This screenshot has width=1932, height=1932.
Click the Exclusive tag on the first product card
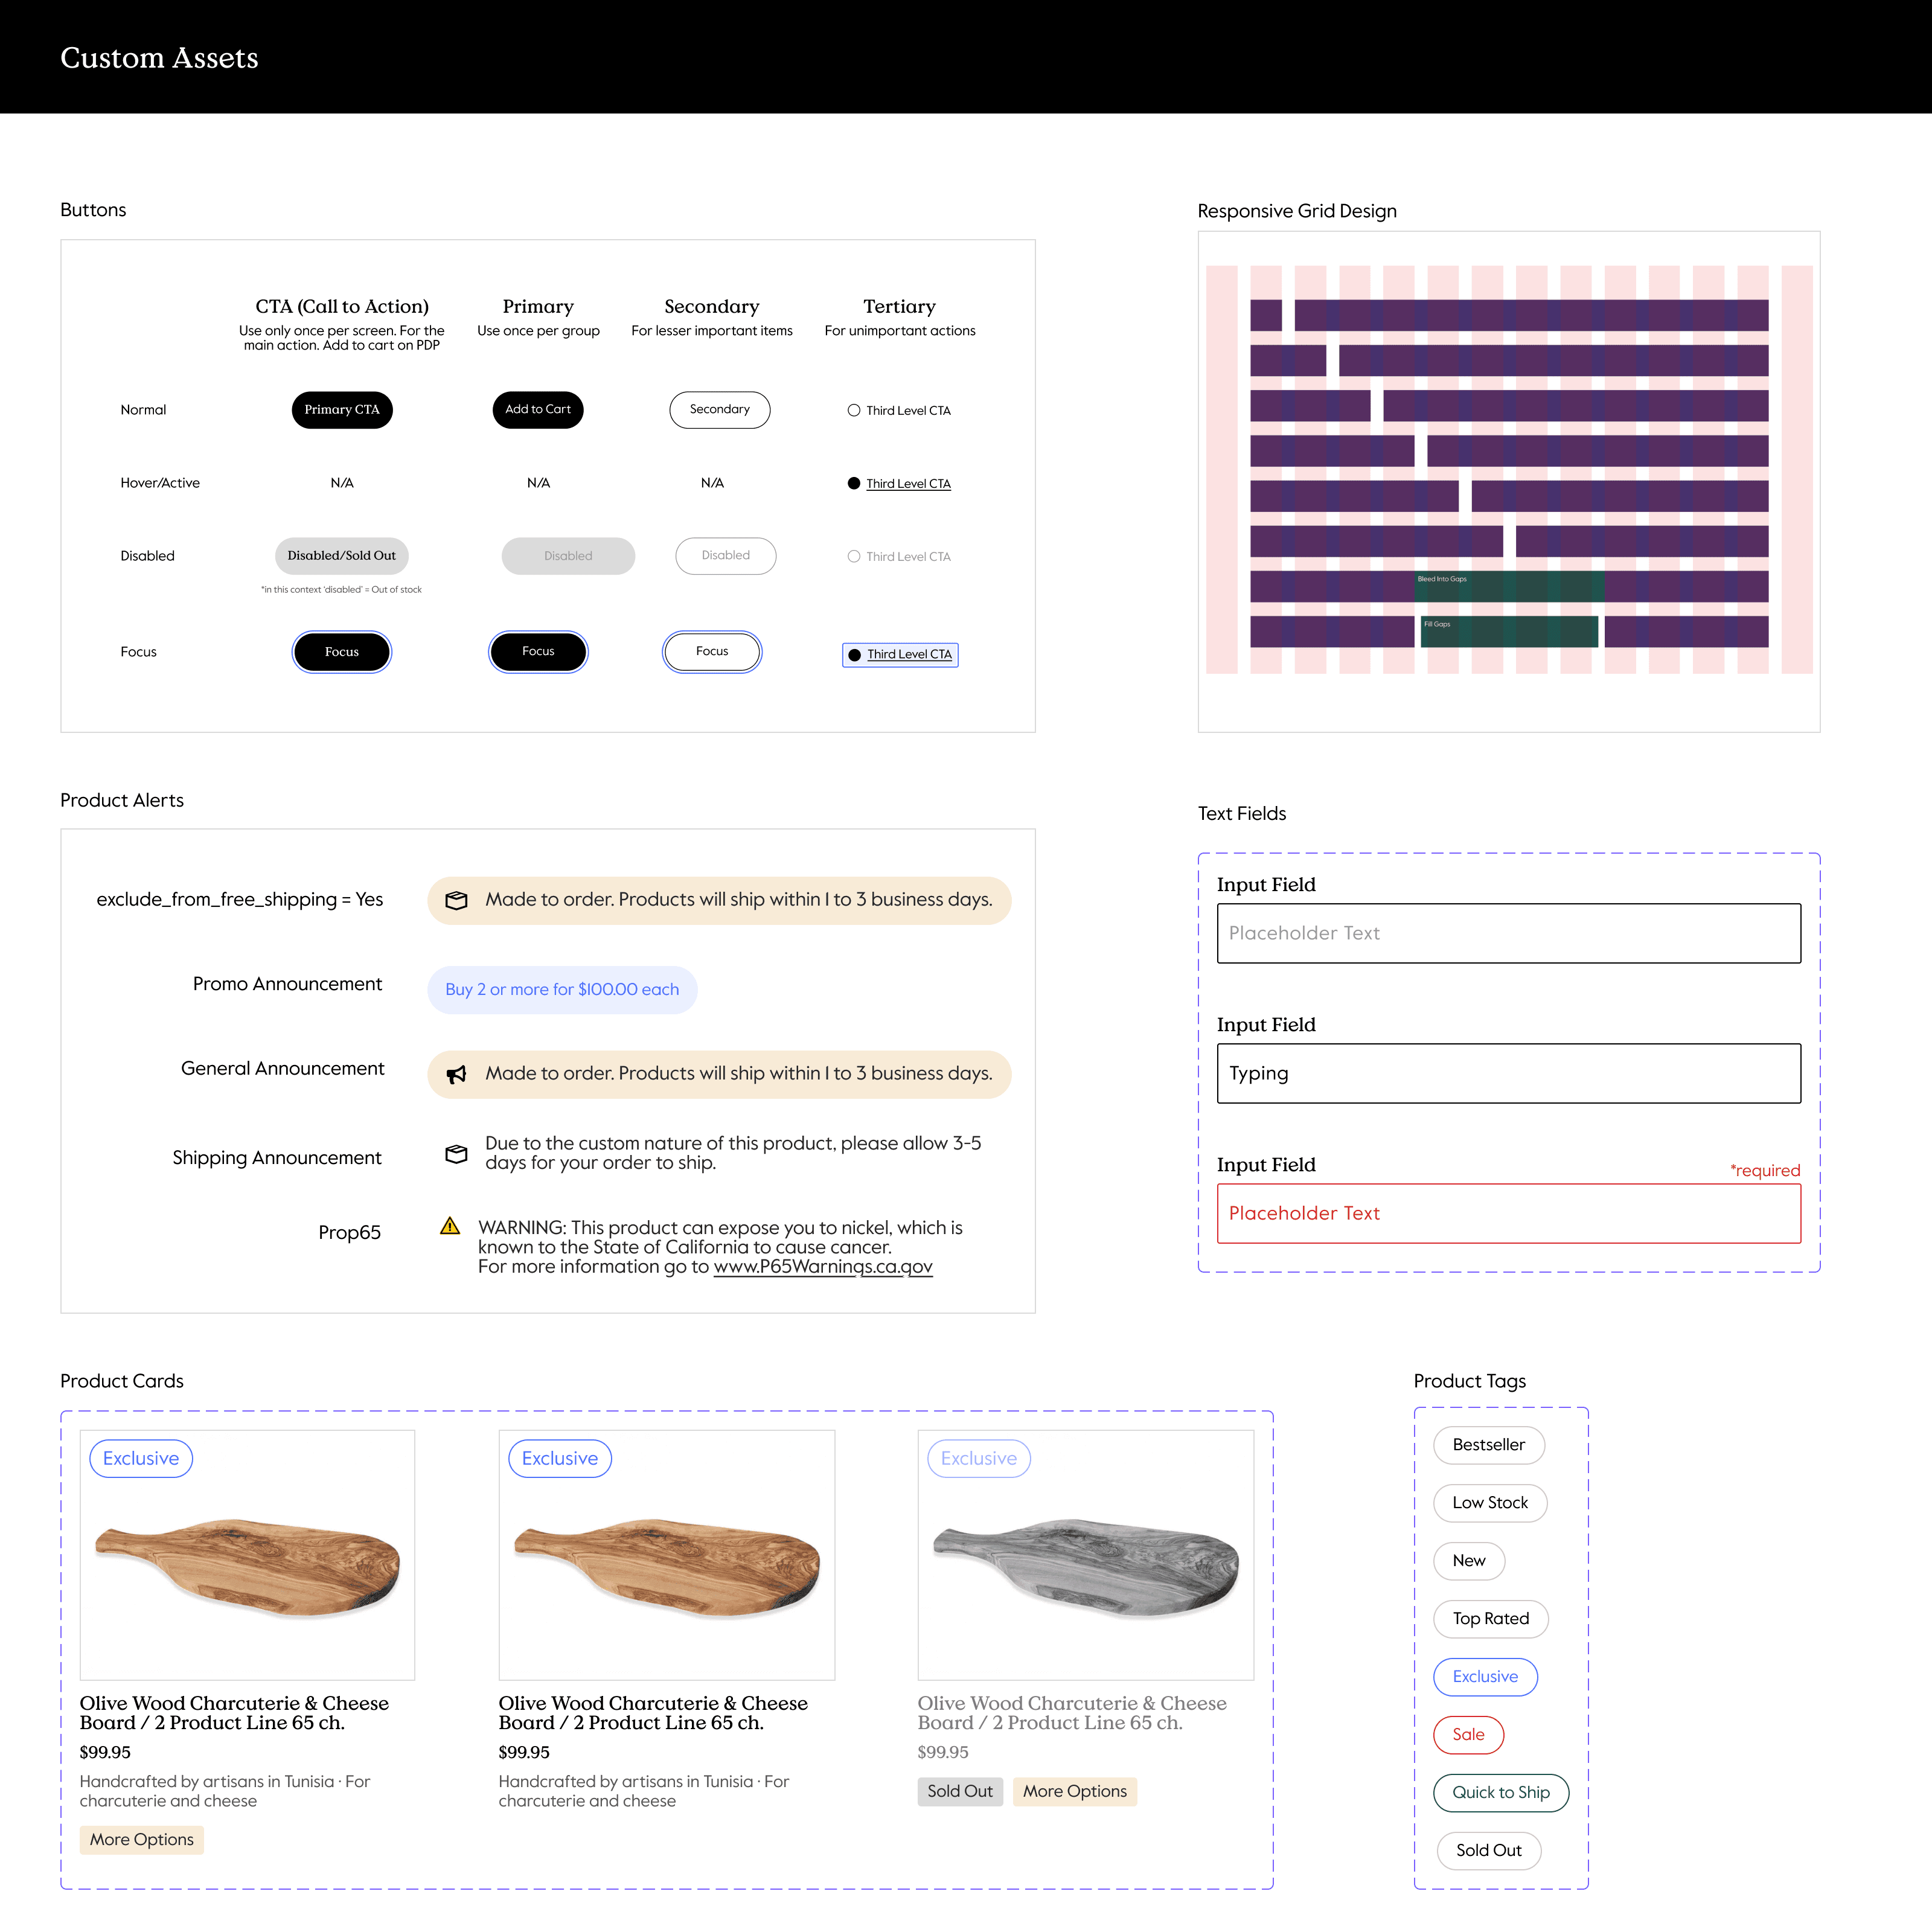(x=141, y=1458)
